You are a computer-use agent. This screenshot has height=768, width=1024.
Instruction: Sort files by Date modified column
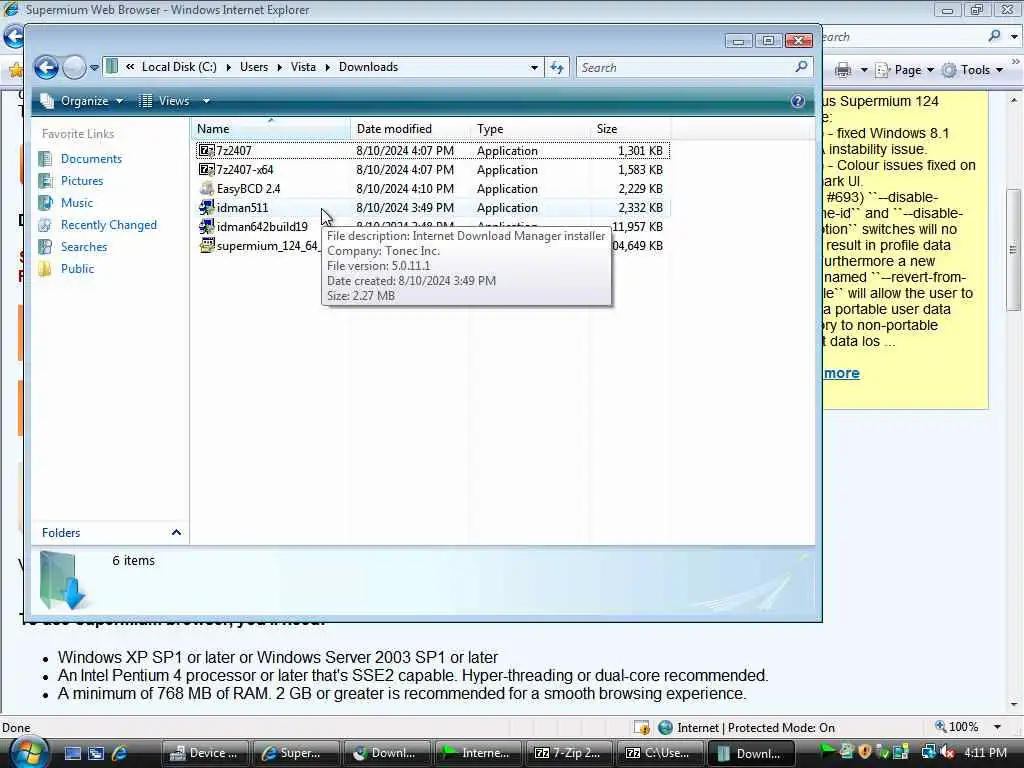coord(409,129)
